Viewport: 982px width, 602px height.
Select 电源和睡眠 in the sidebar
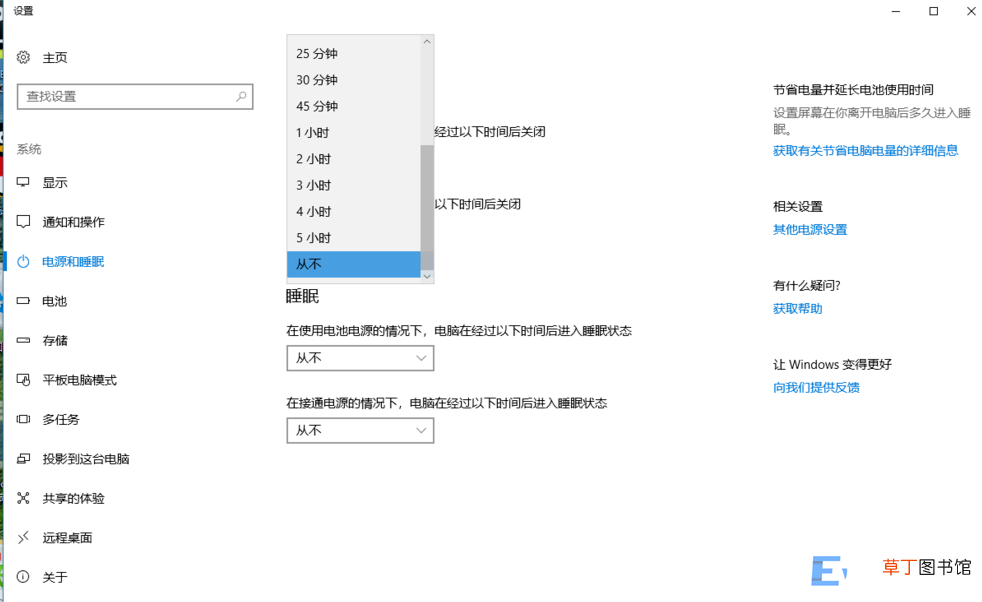pyautogui.click(x=73, y=261)
